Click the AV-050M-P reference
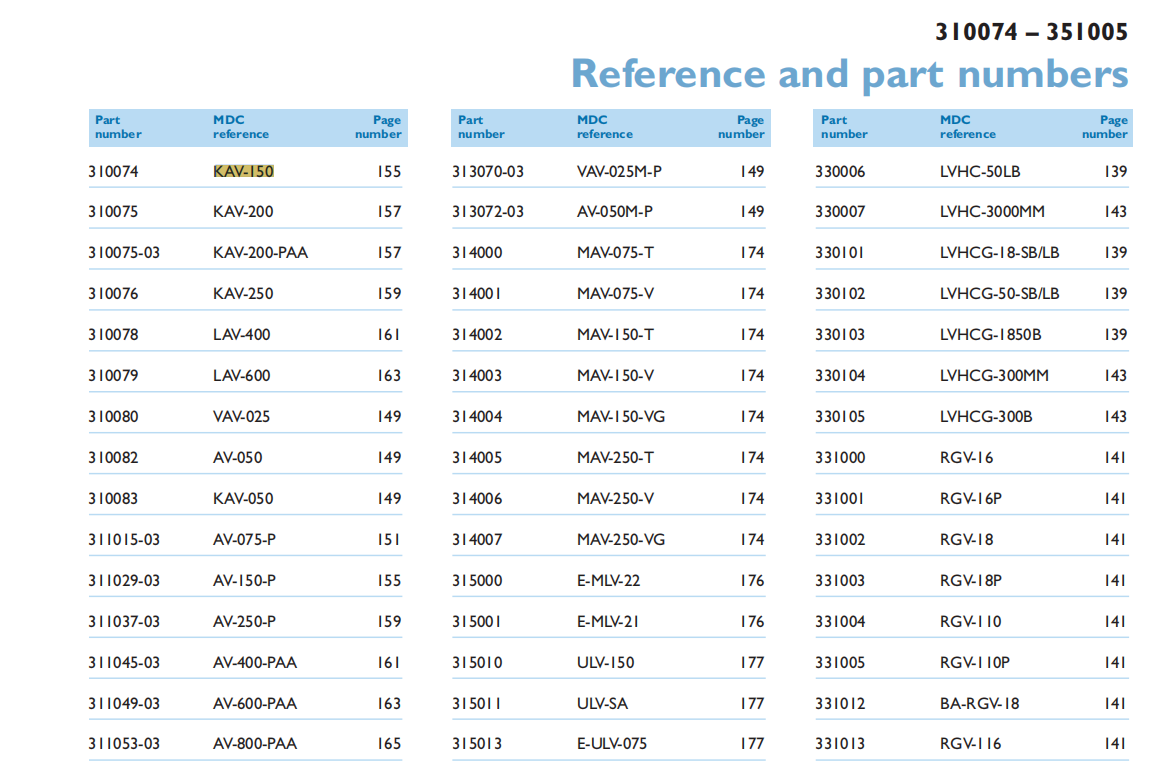Image resolution: width=1152 pixels, height=777 pixels. pos(615,212)
